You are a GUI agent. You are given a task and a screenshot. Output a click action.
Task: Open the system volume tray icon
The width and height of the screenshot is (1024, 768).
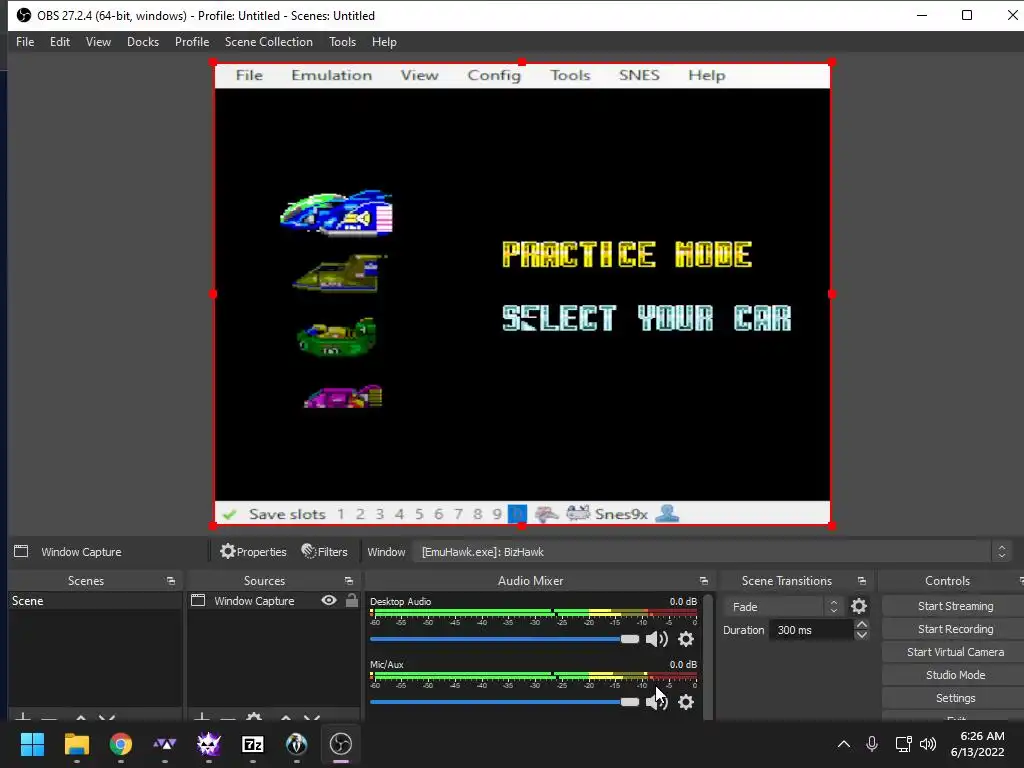pos(927,744)
